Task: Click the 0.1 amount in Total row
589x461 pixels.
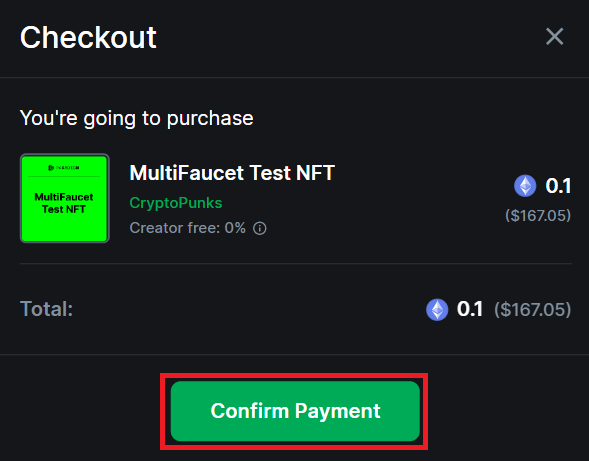Action: 470,309
